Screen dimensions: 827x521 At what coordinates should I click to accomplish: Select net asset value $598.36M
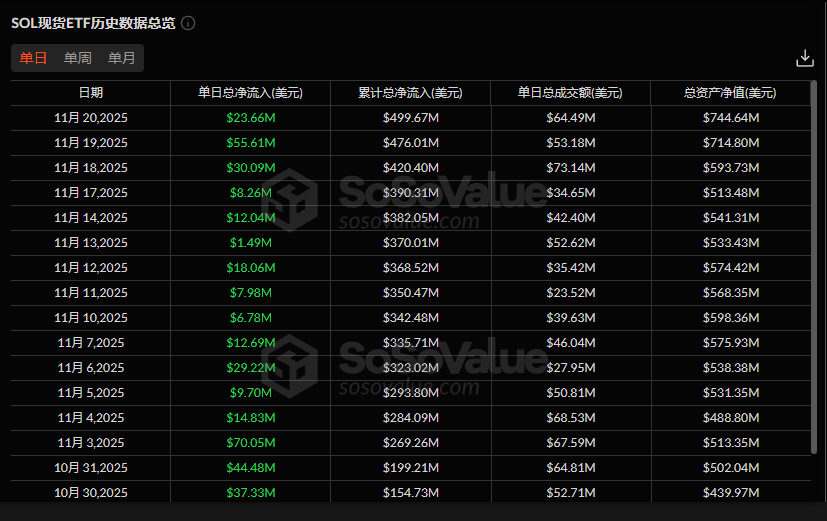pos(730,318)
